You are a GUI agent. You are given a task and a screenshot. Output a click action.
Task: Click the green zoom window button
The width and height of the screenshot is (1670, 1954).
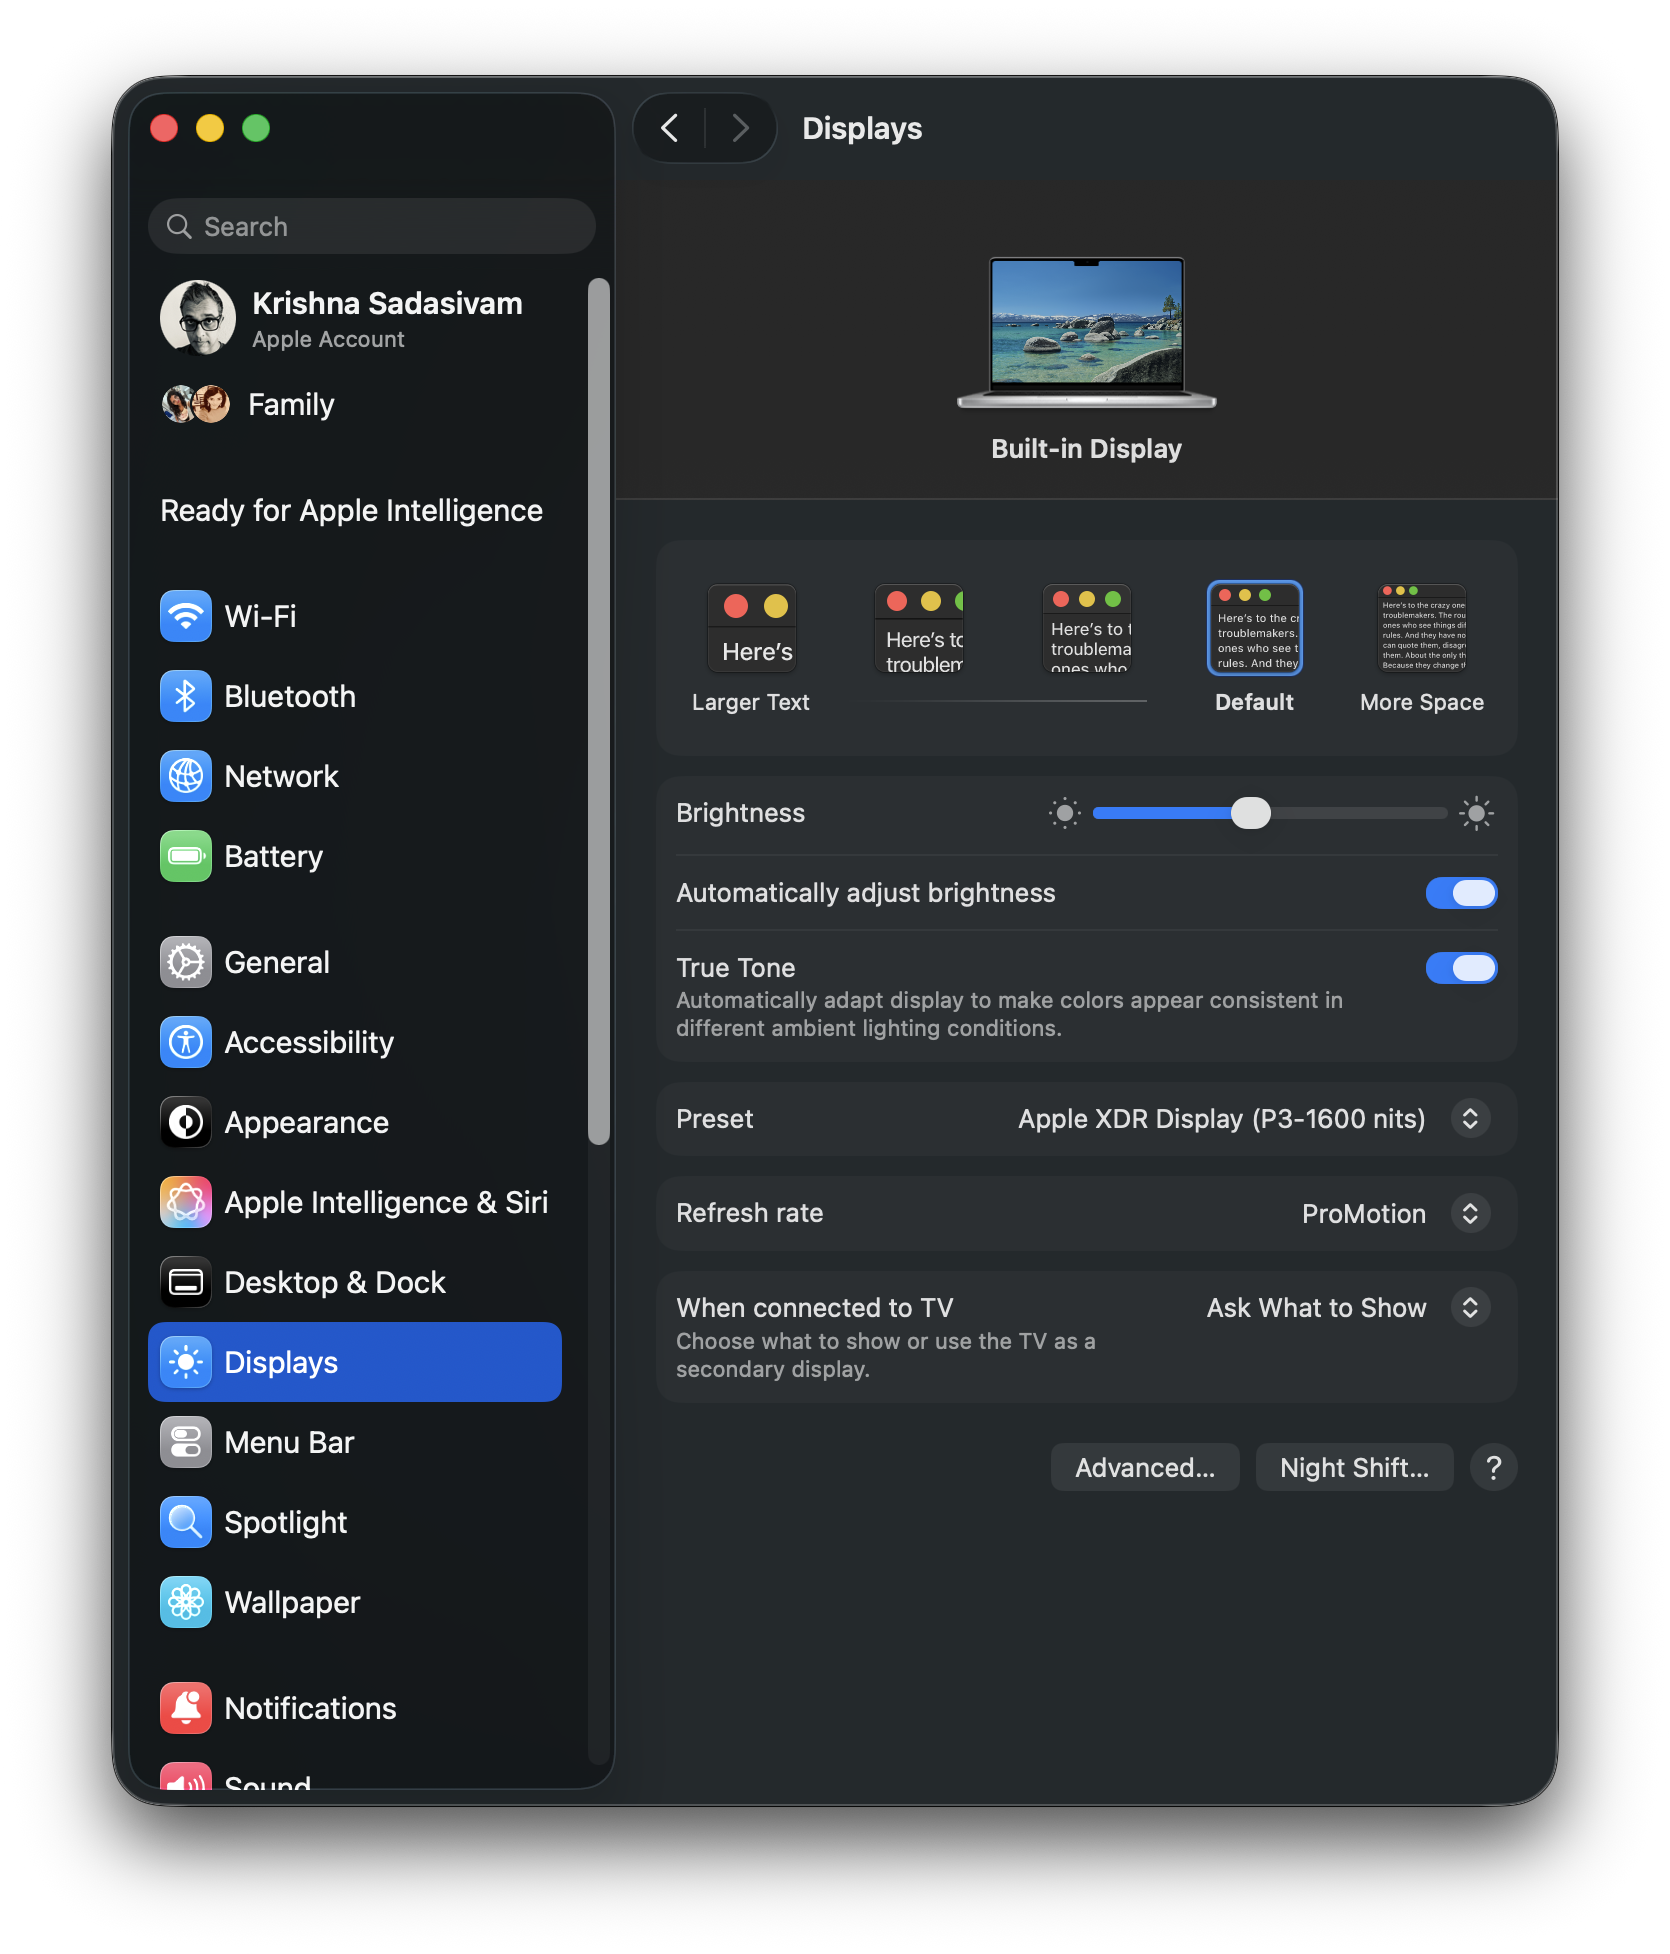(x=256, y=128)
